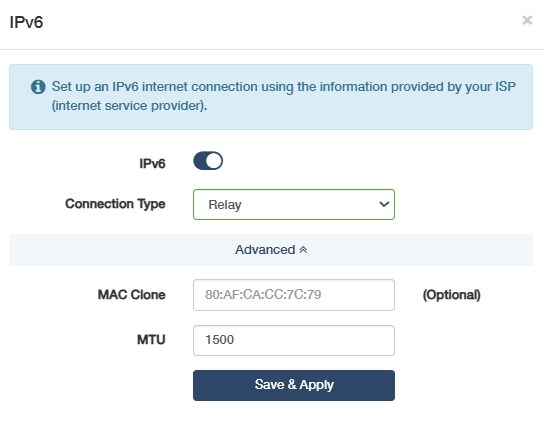Open the Connection Type dropdown

pyautogui.click(x=294, y=204)
